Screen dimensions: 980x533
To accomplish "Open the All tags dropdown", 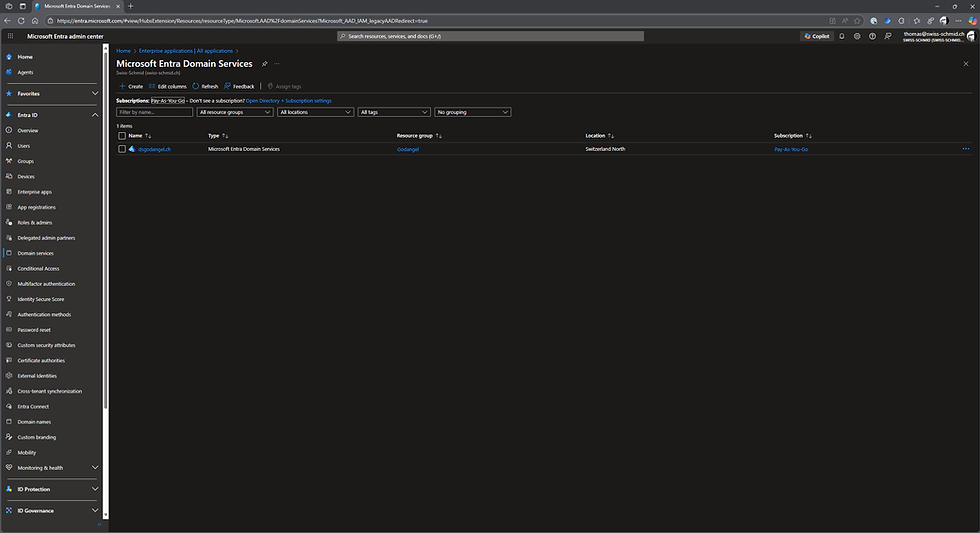I will (x=394, y=112).
